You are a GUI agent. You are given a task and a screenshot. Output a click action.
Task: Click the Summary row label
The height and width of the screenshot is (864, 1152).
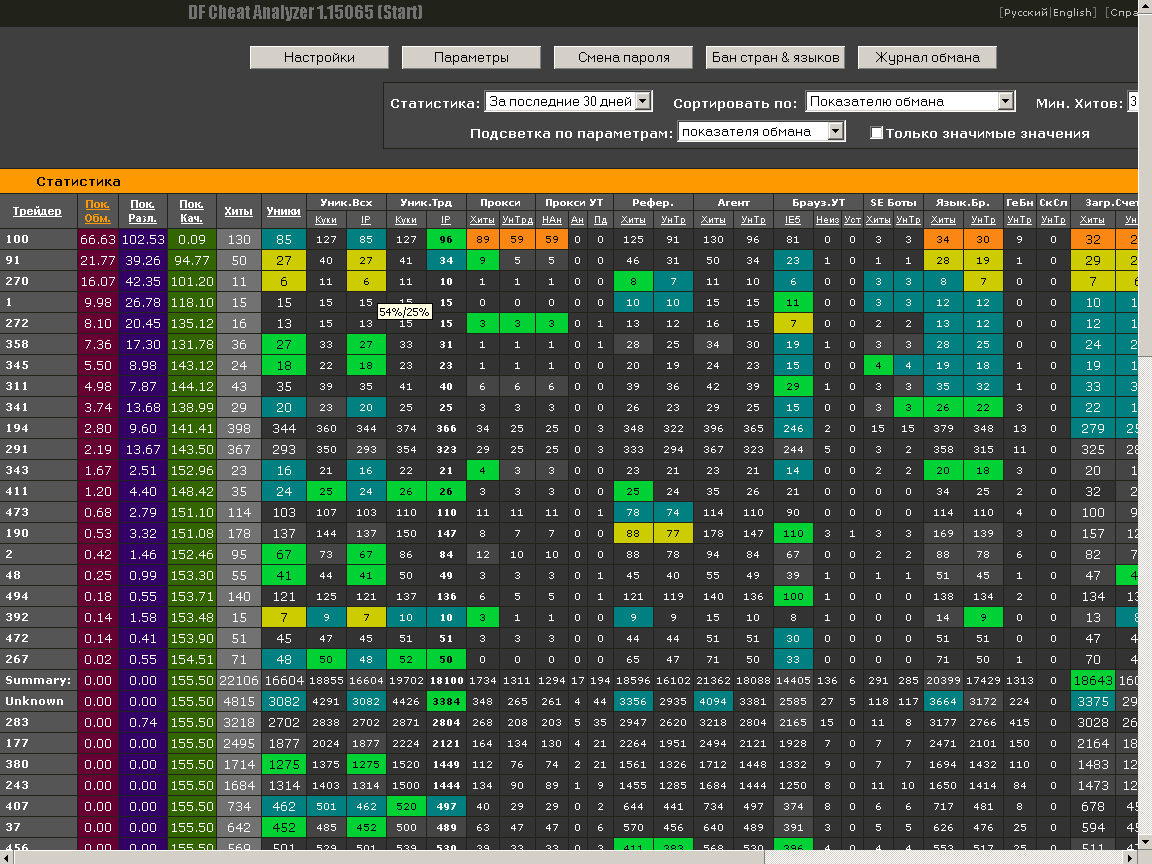[36, 680]
